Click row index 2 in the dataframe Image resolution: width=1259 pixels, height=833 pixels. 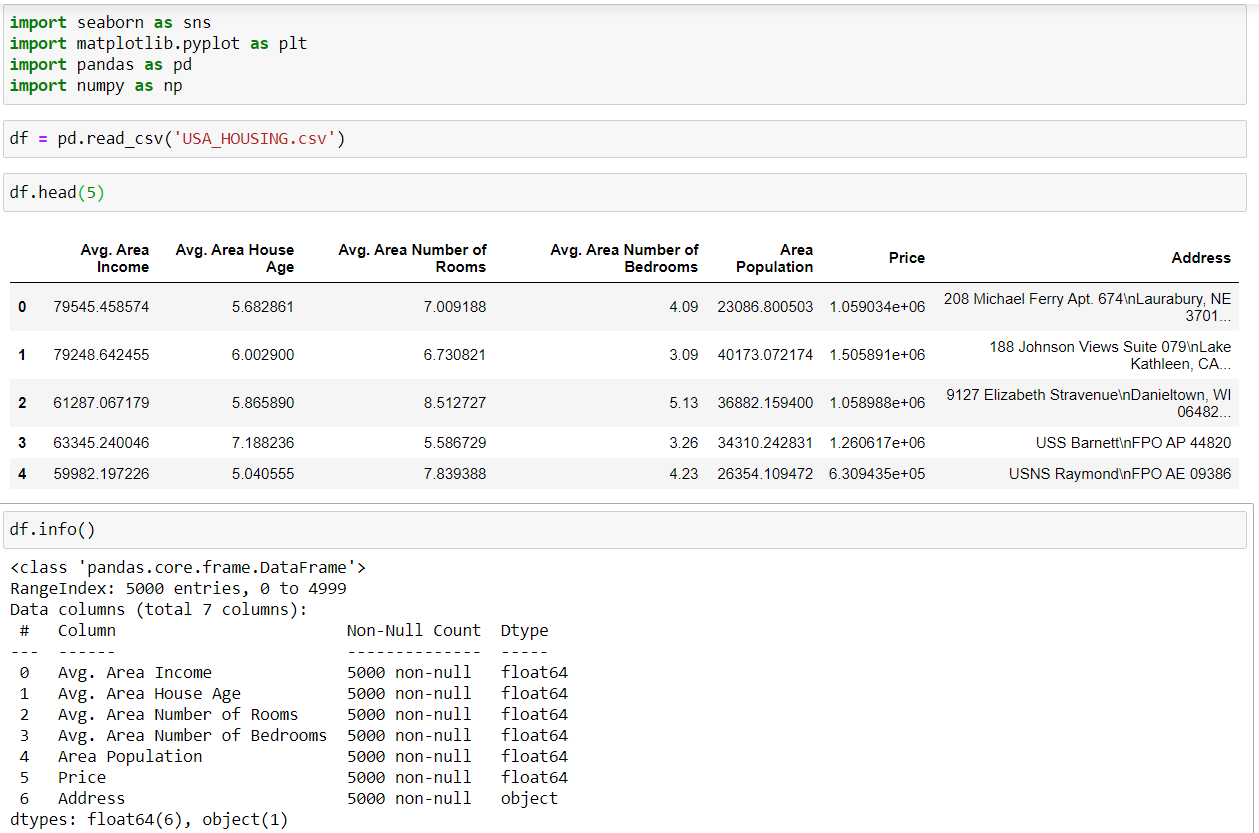pyautogui.click(x=22, y=403)
